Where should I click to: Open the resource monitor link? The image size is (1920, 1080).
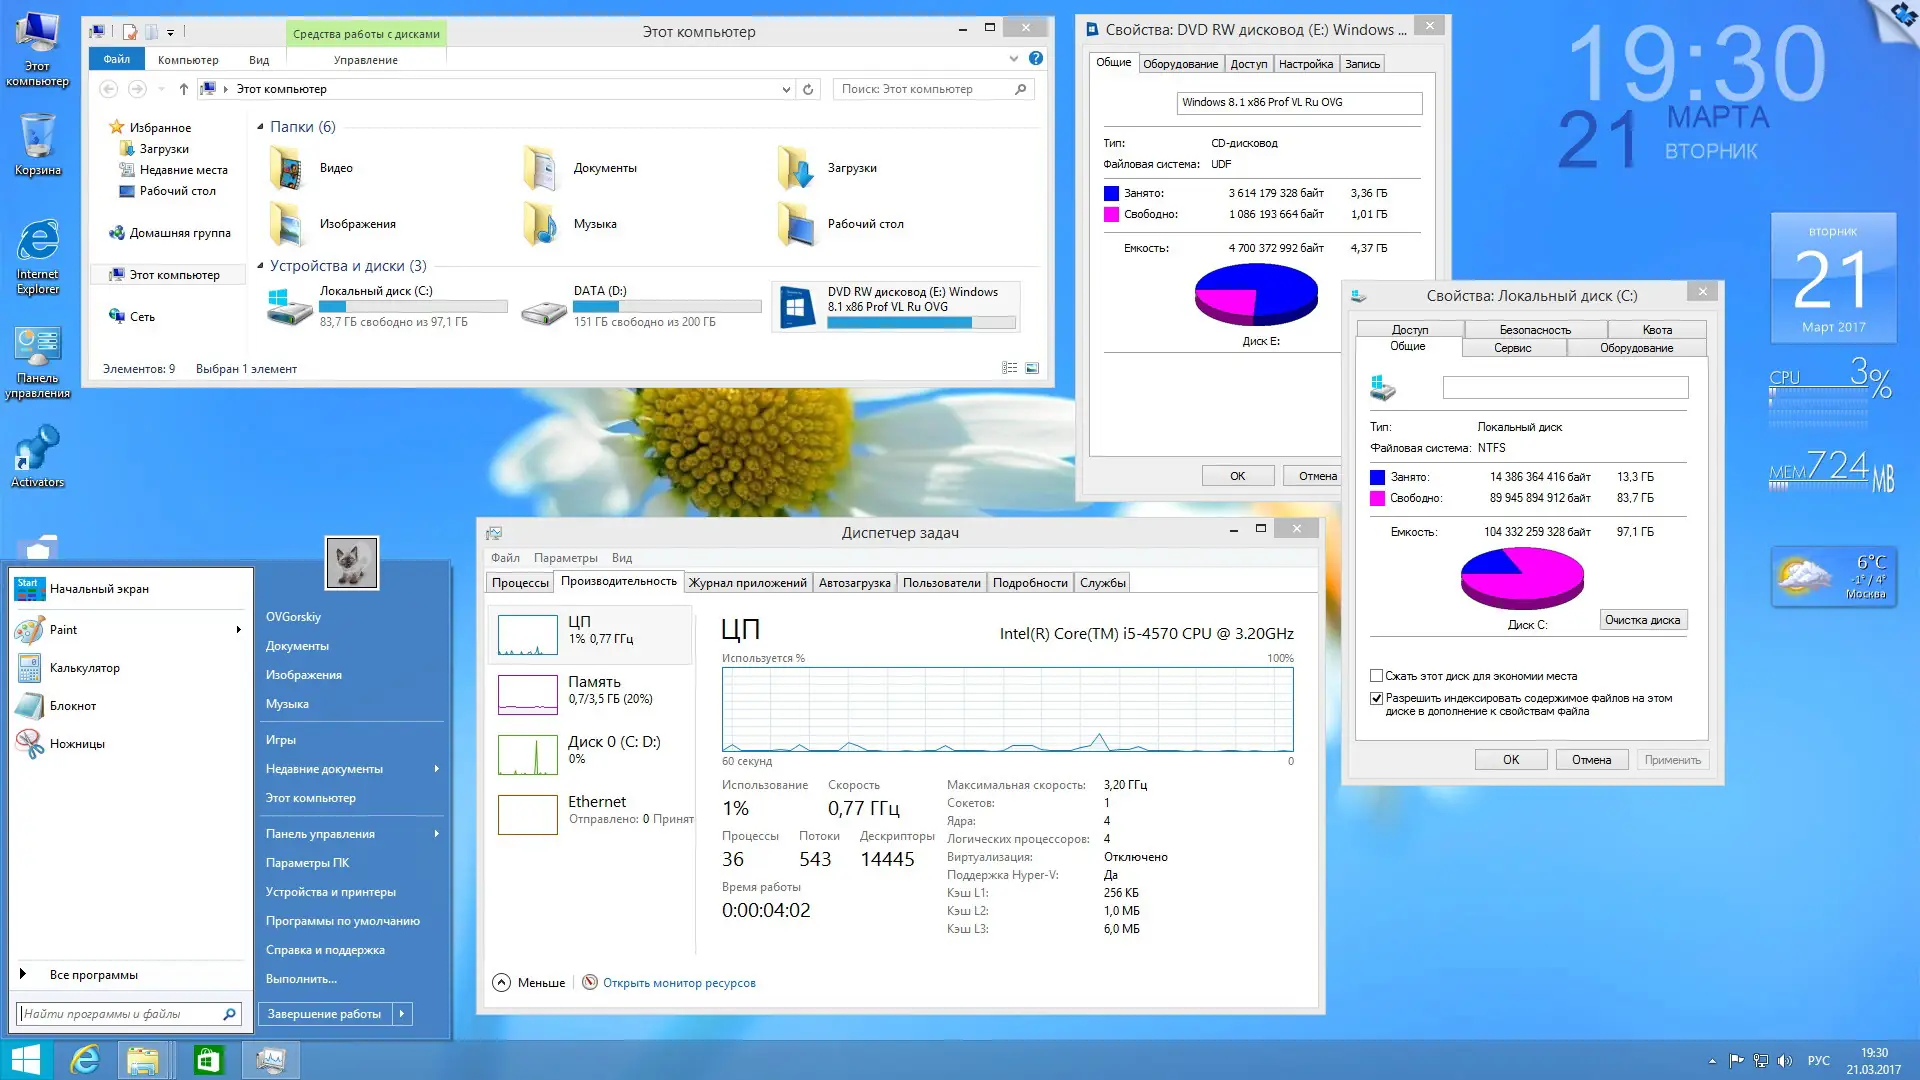[679, 983]
